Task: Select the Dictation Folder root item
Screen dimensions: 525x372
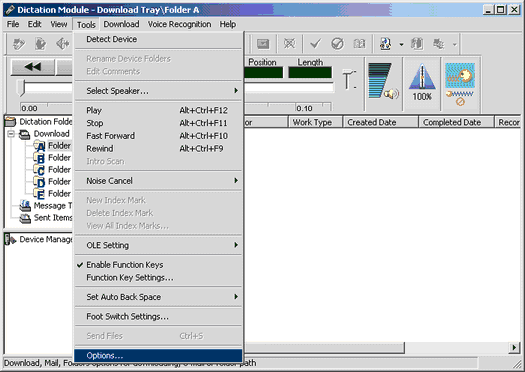Action: tap(39, 122)
